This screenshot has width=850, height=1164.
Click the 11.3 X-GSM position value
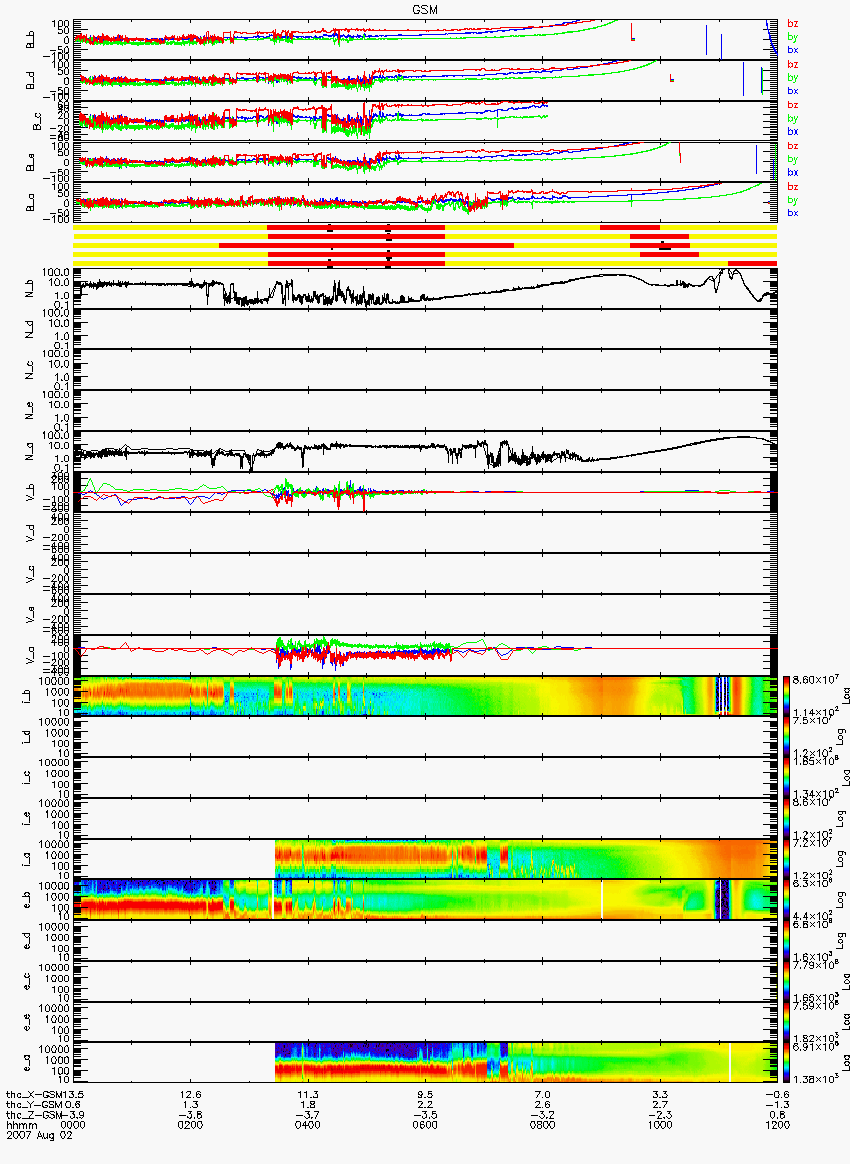click(307, 1095)
